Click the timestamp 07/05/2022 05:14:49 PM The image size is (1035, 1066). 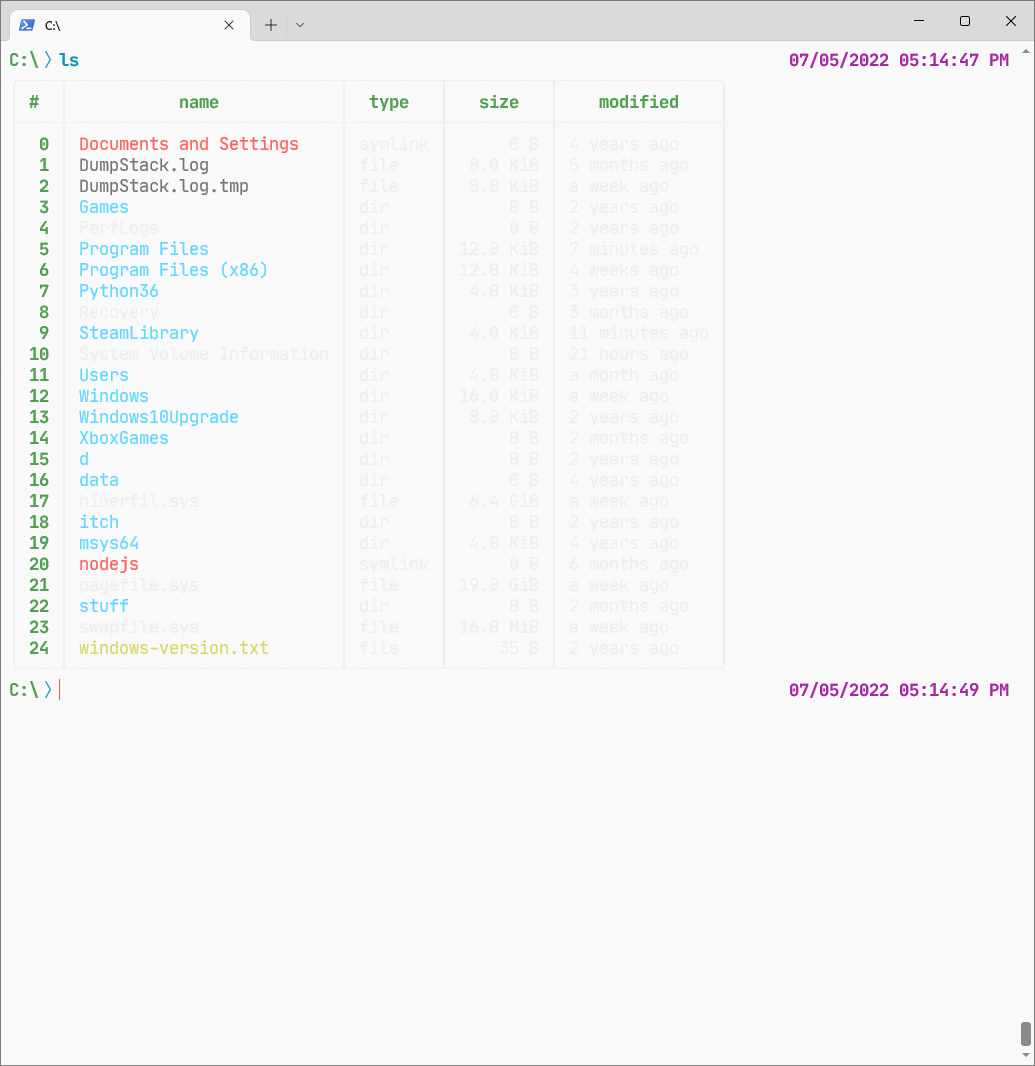click(897, 690)
